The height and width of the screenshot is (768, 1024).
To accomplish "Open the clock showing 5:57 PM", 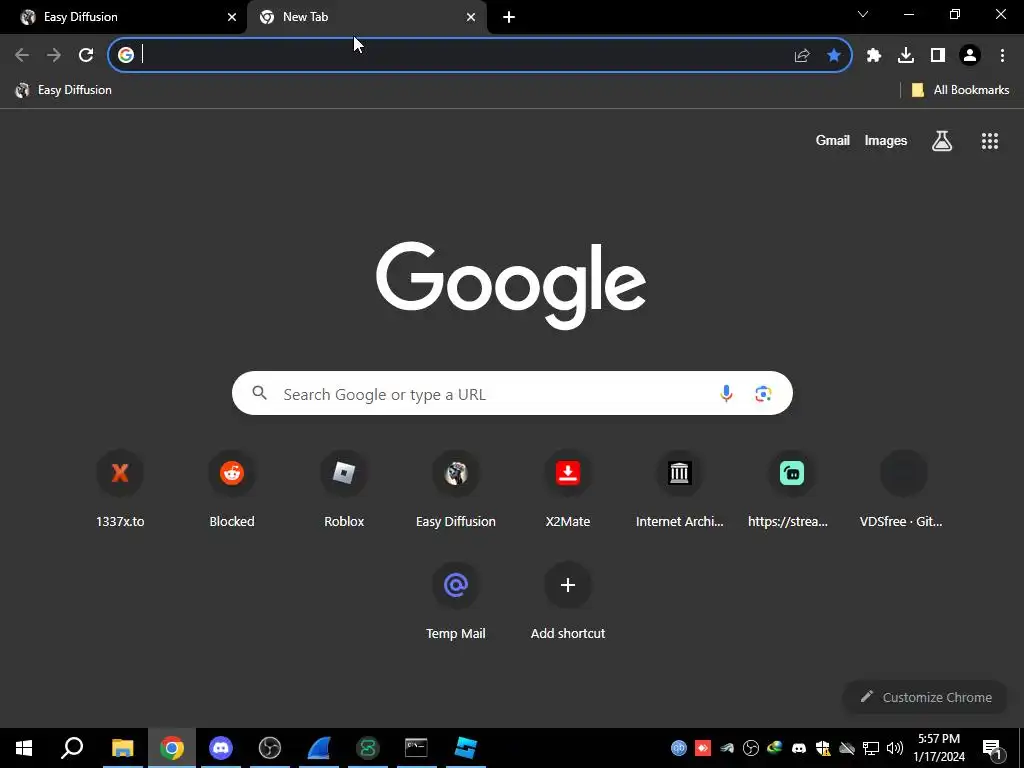I will 939,748.
